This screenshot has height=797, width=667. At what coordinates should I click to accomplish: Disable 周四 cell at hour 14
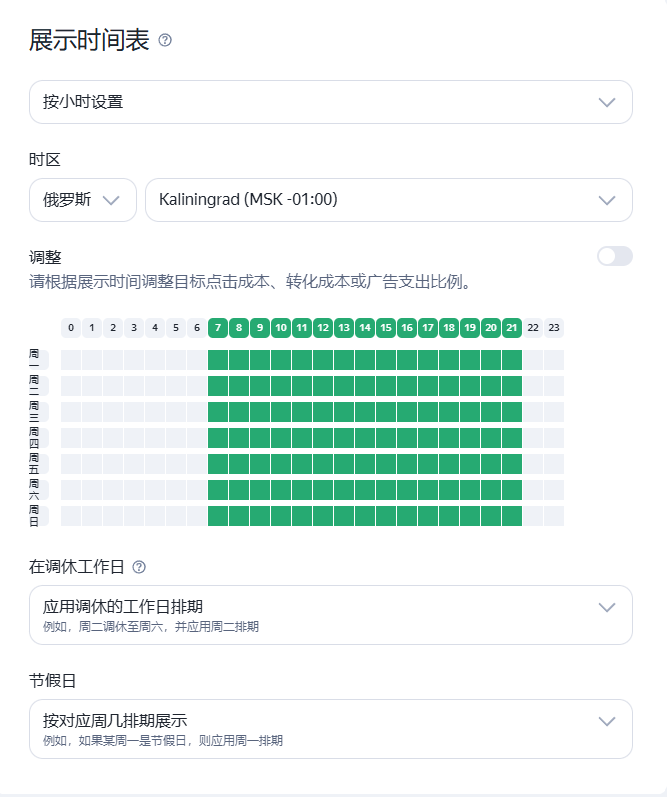click(365, 438)
